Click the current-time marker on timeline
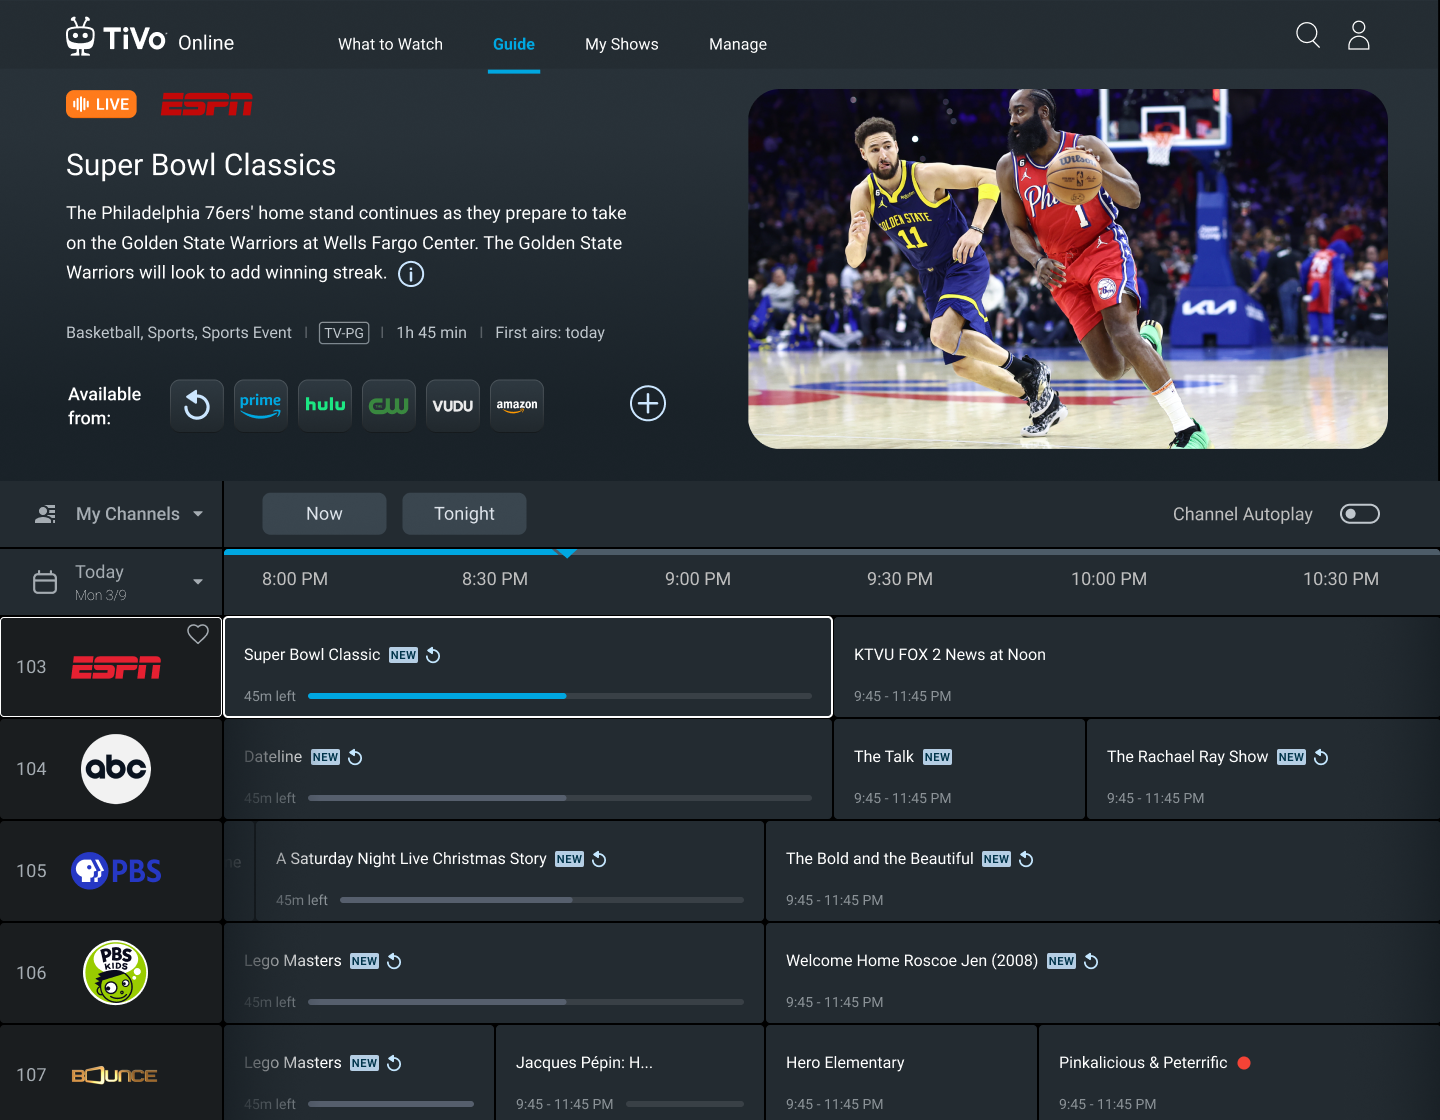The width and height of the screenshot is (1440, 1120). (566, 553)
